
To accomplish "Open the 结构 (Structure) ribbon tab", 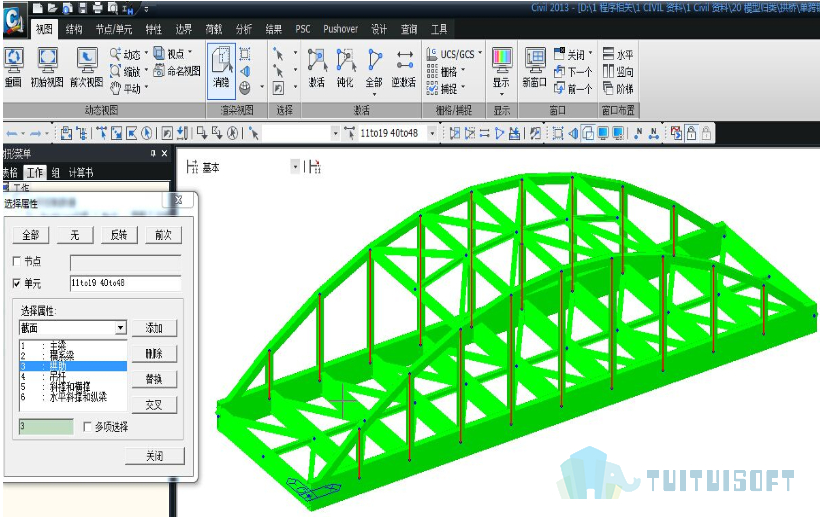I will [x=74, y=29].
